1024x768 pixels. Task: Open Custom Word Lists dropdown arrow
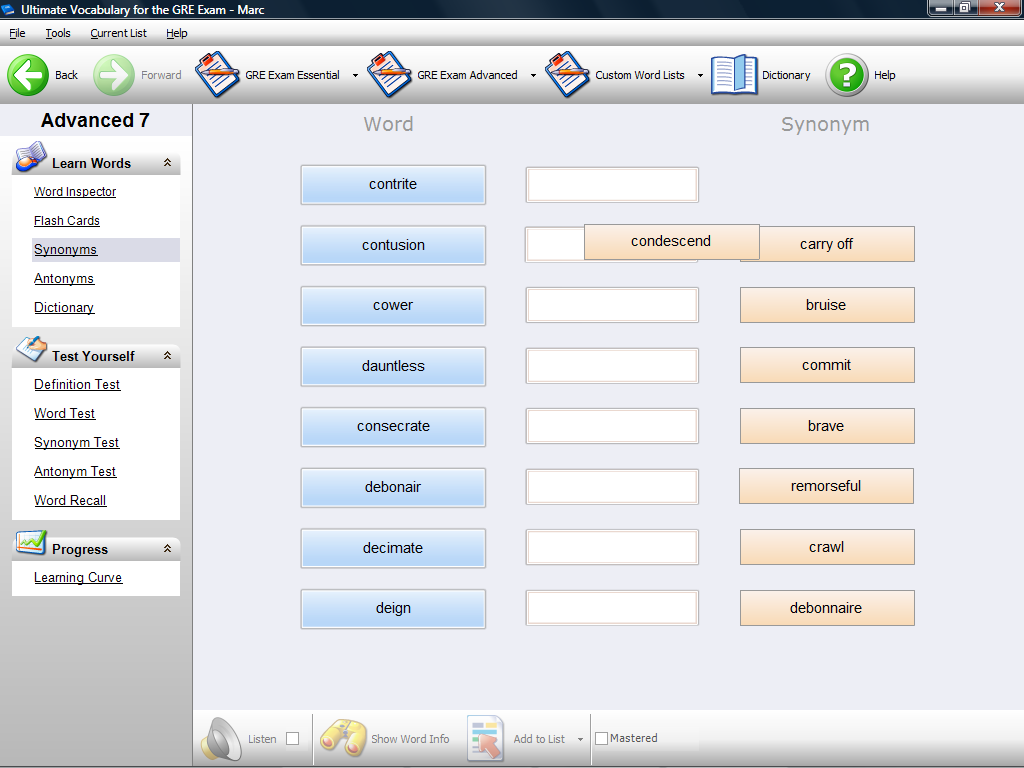coord(700,76)
